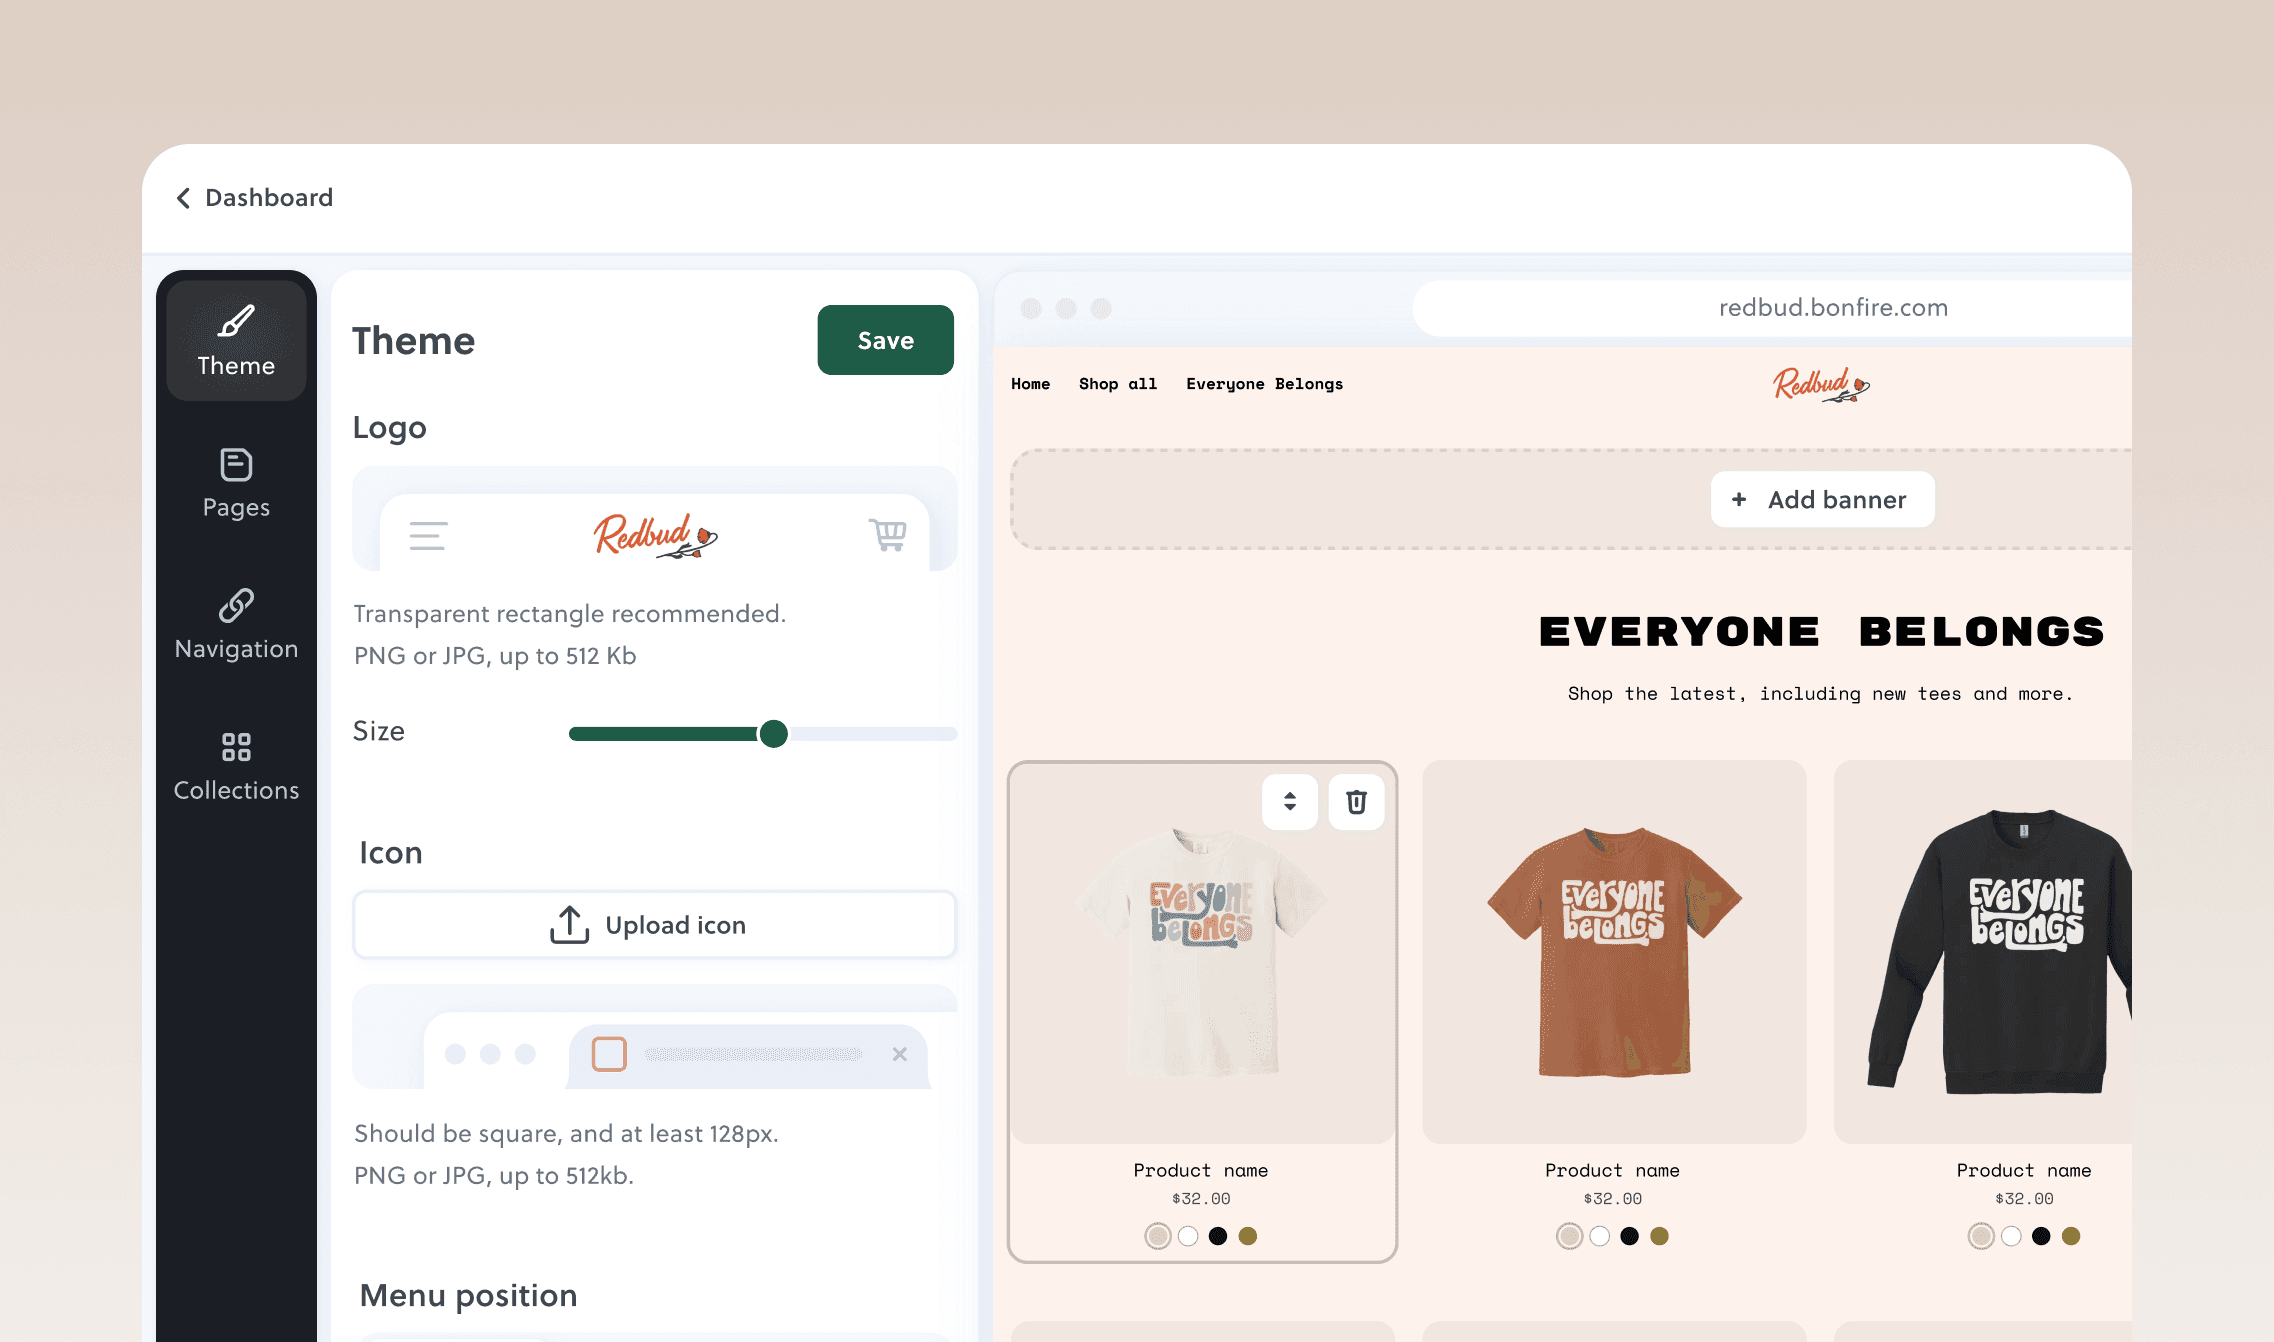Choose the black swatch on the white tee
Image resolution: width=2274 pixels, height=1342 pixels.
click(1218, 1236)
